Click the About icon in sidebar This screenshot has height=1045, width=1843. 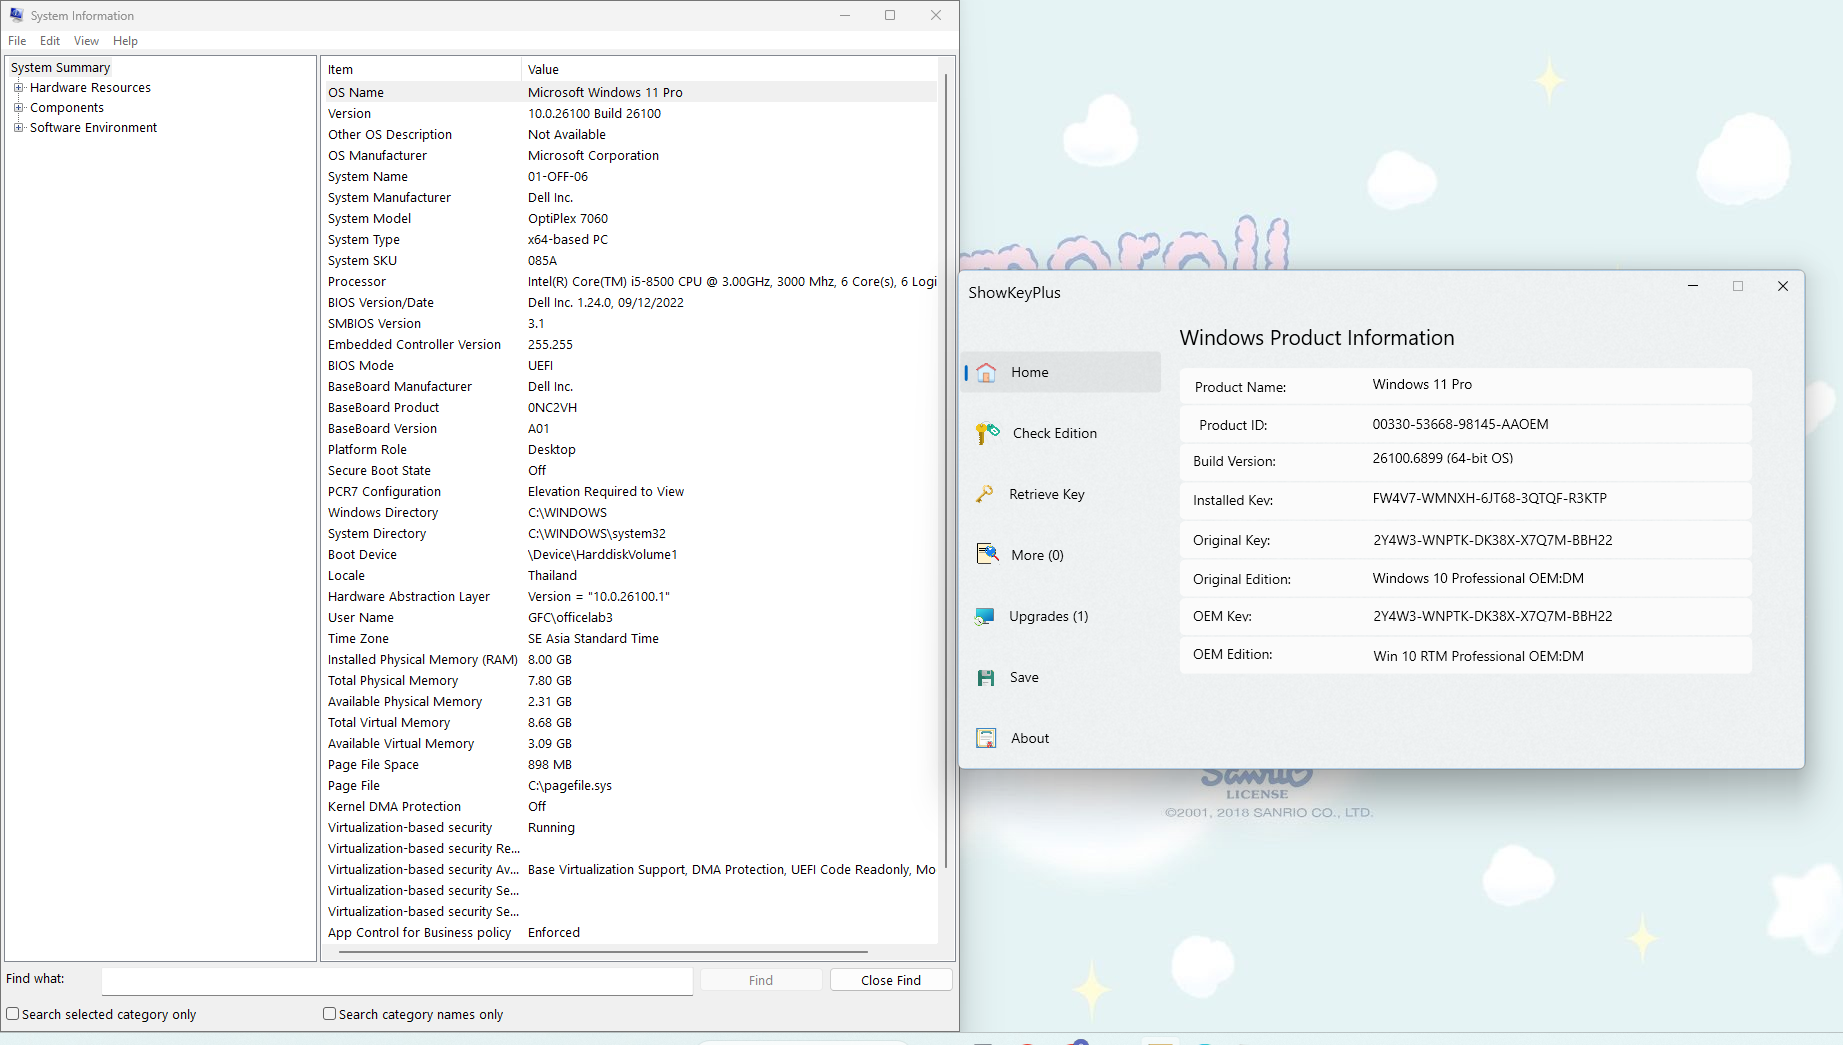986,738
